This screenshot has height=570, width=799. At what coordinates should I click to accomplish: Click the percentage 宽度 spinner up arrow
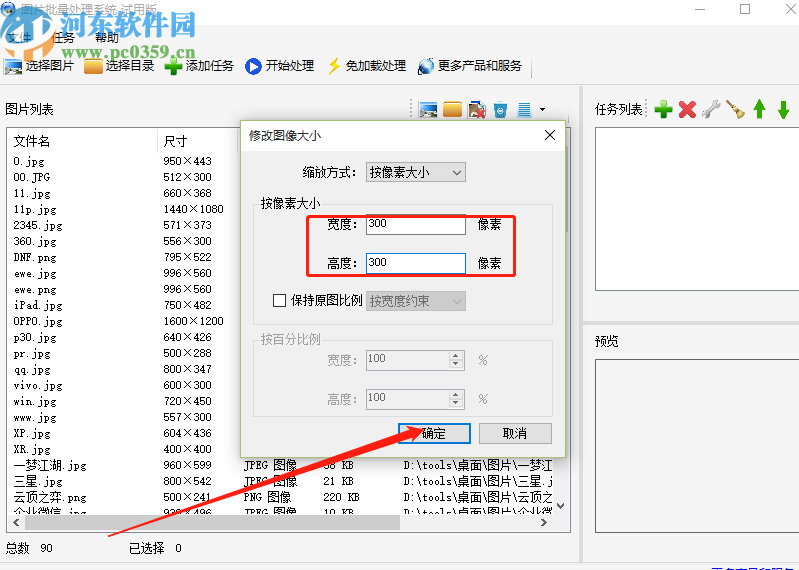pos(456,356)
